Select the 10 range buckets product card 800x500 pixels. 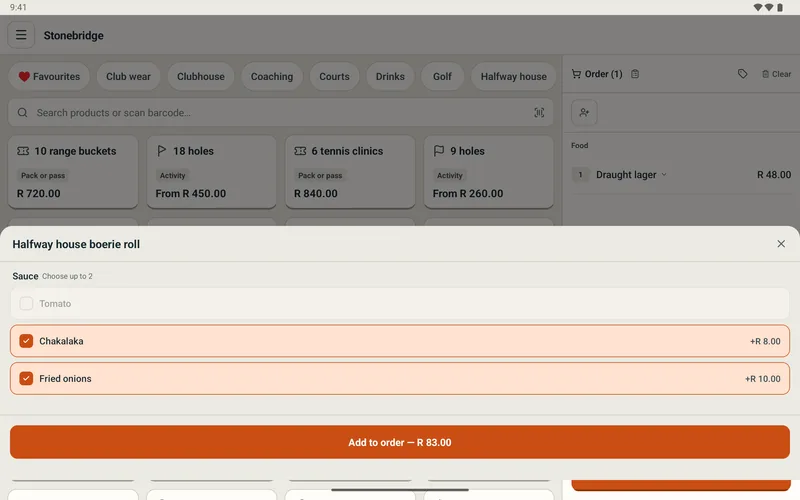(x=73, y=171)
